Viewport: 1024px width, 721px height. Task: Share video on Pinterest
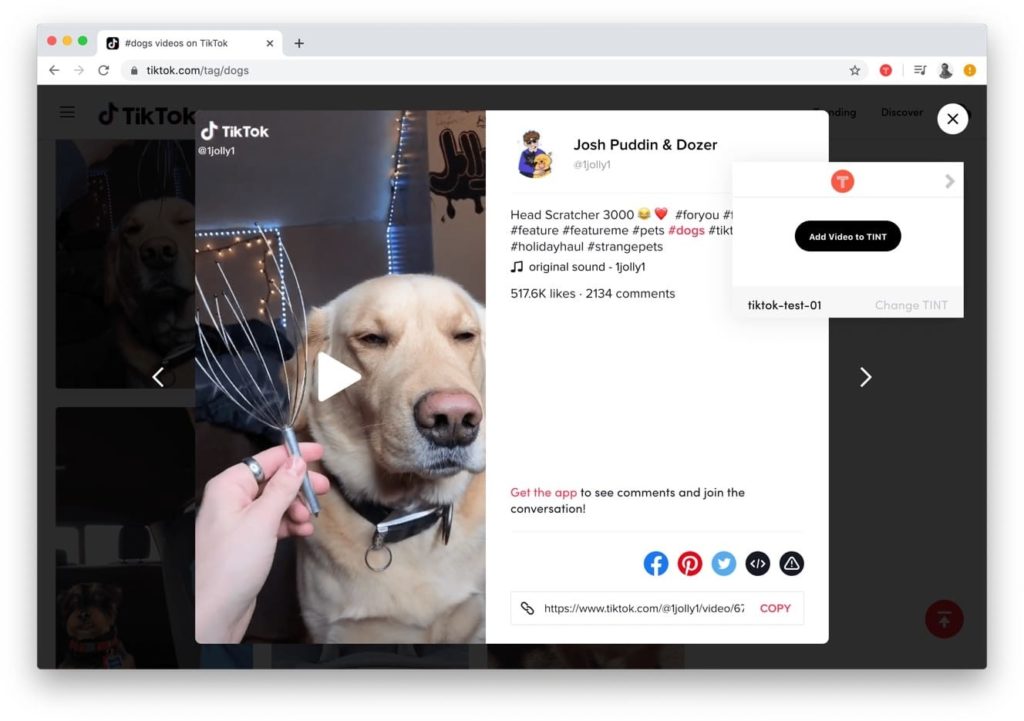690,564
